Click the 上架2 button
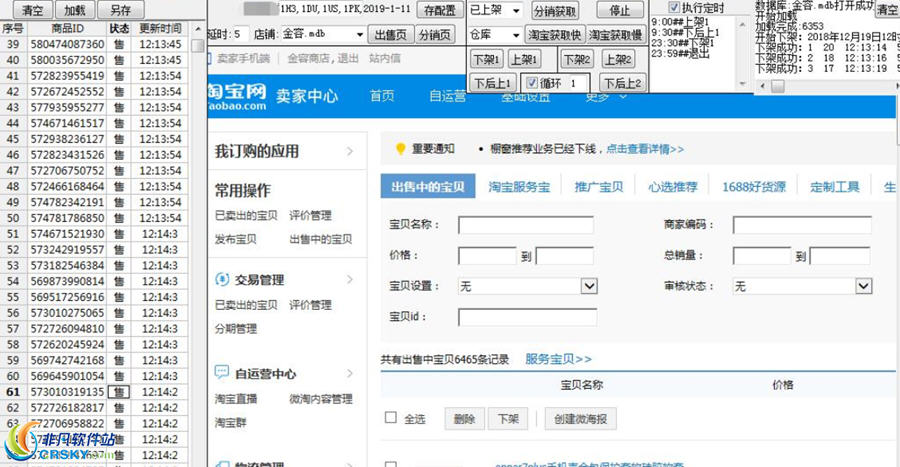Viewport: 900px width, 467px height. coord(618,59)
